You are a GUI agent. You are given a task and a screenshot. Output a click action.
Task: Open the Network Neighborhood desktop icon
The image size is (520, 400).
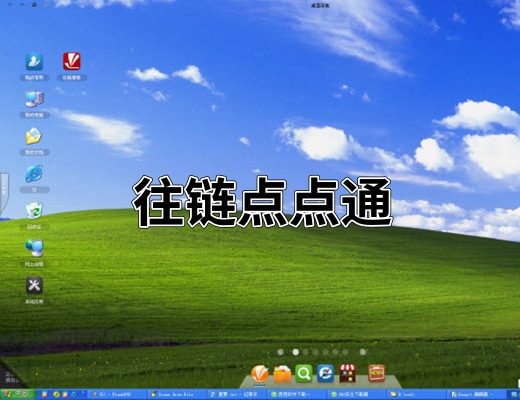tap(34, 248)
